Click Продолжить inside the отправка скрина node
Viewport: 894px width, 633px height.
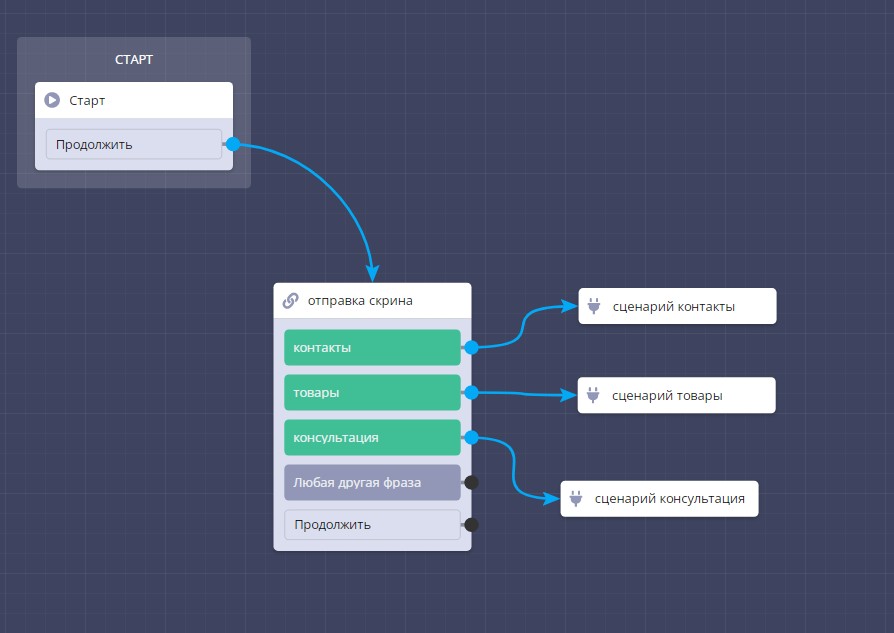coord(371,524)
